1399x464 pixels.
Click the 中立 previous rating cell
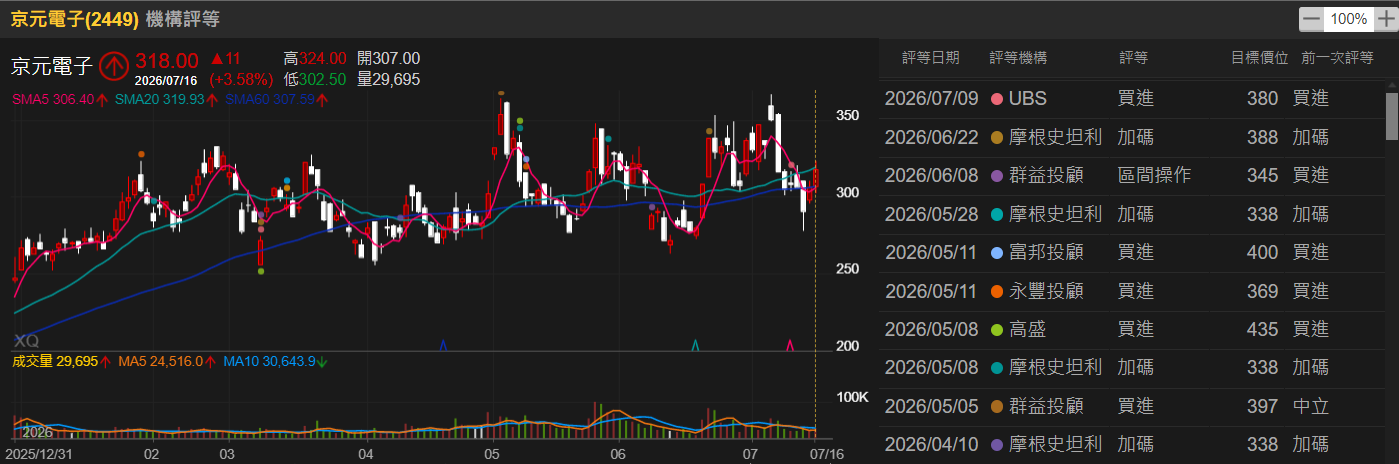(1310, 406)
